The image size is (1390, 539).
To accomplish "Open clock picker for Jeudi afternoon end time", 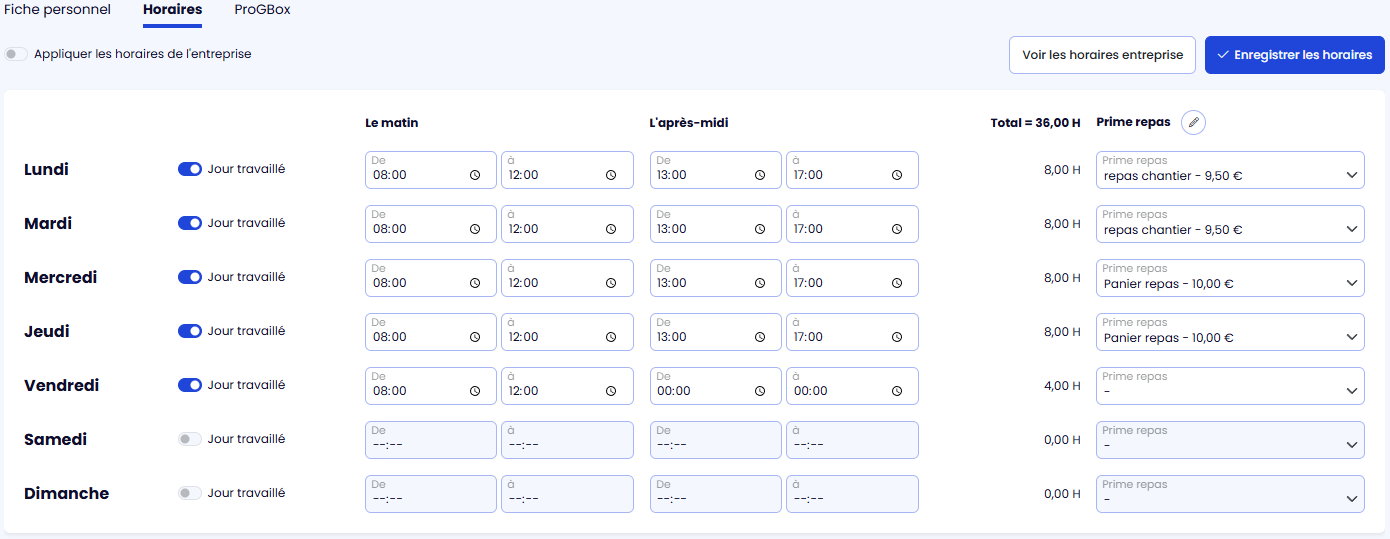I will coord(897,337).
